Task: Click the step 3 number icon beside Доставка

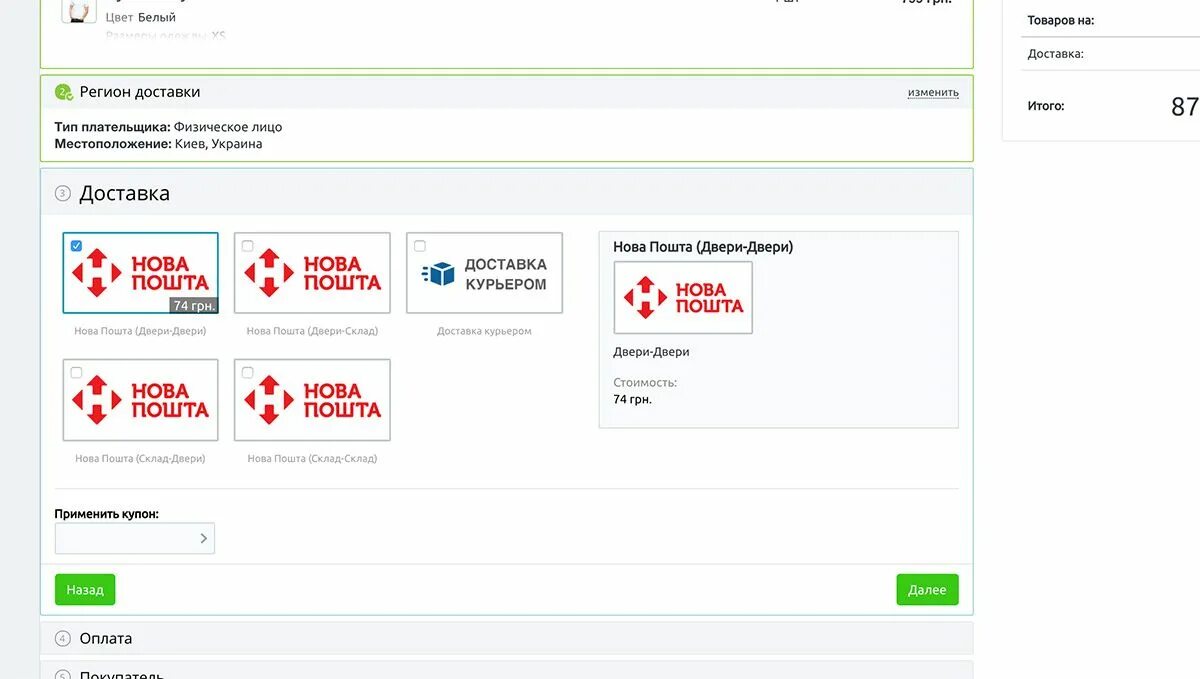Action: click(63, 194)
